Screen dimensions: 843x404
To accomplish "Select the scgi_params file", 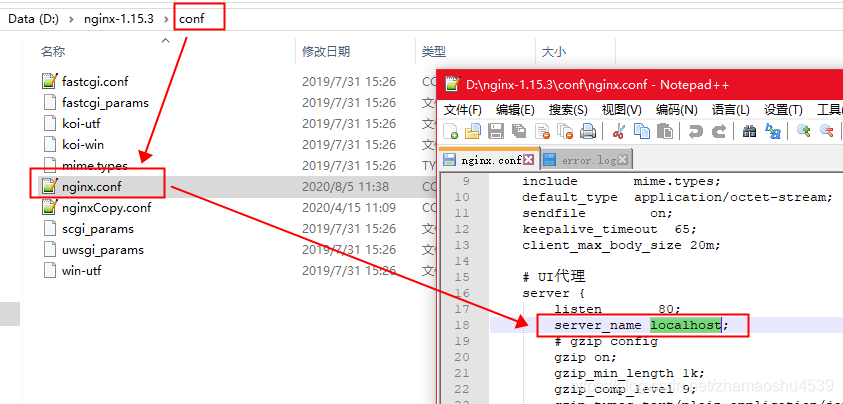I will 98,229.
